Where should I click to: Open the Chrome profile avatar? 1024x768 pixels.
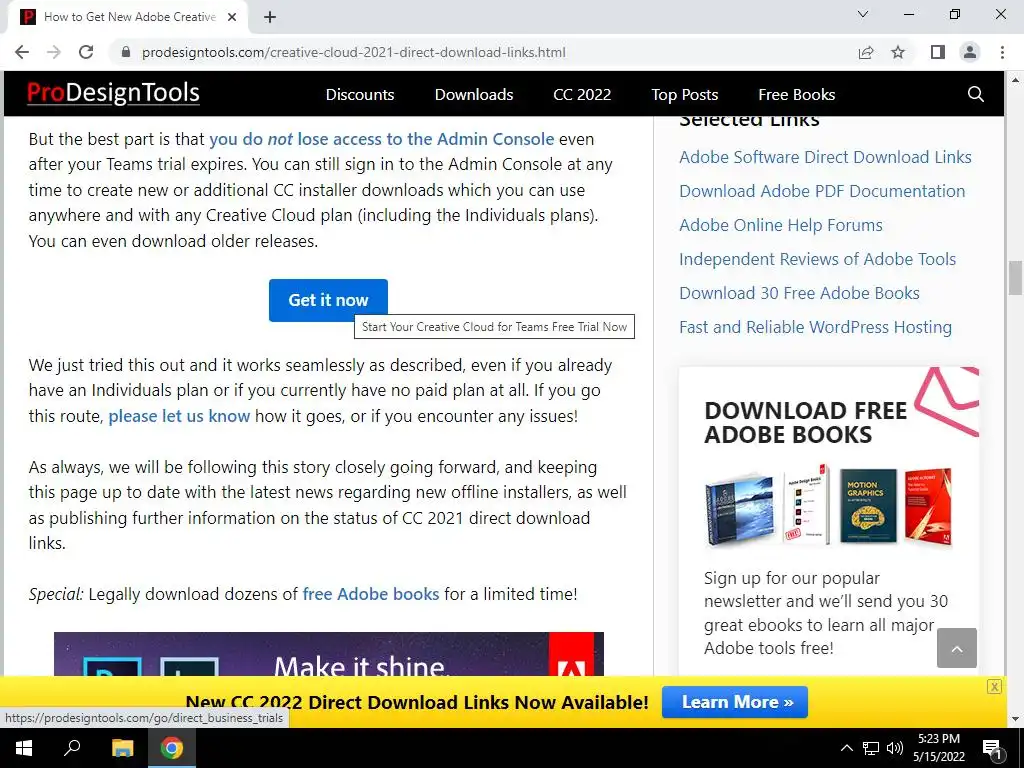coord(970,52)
